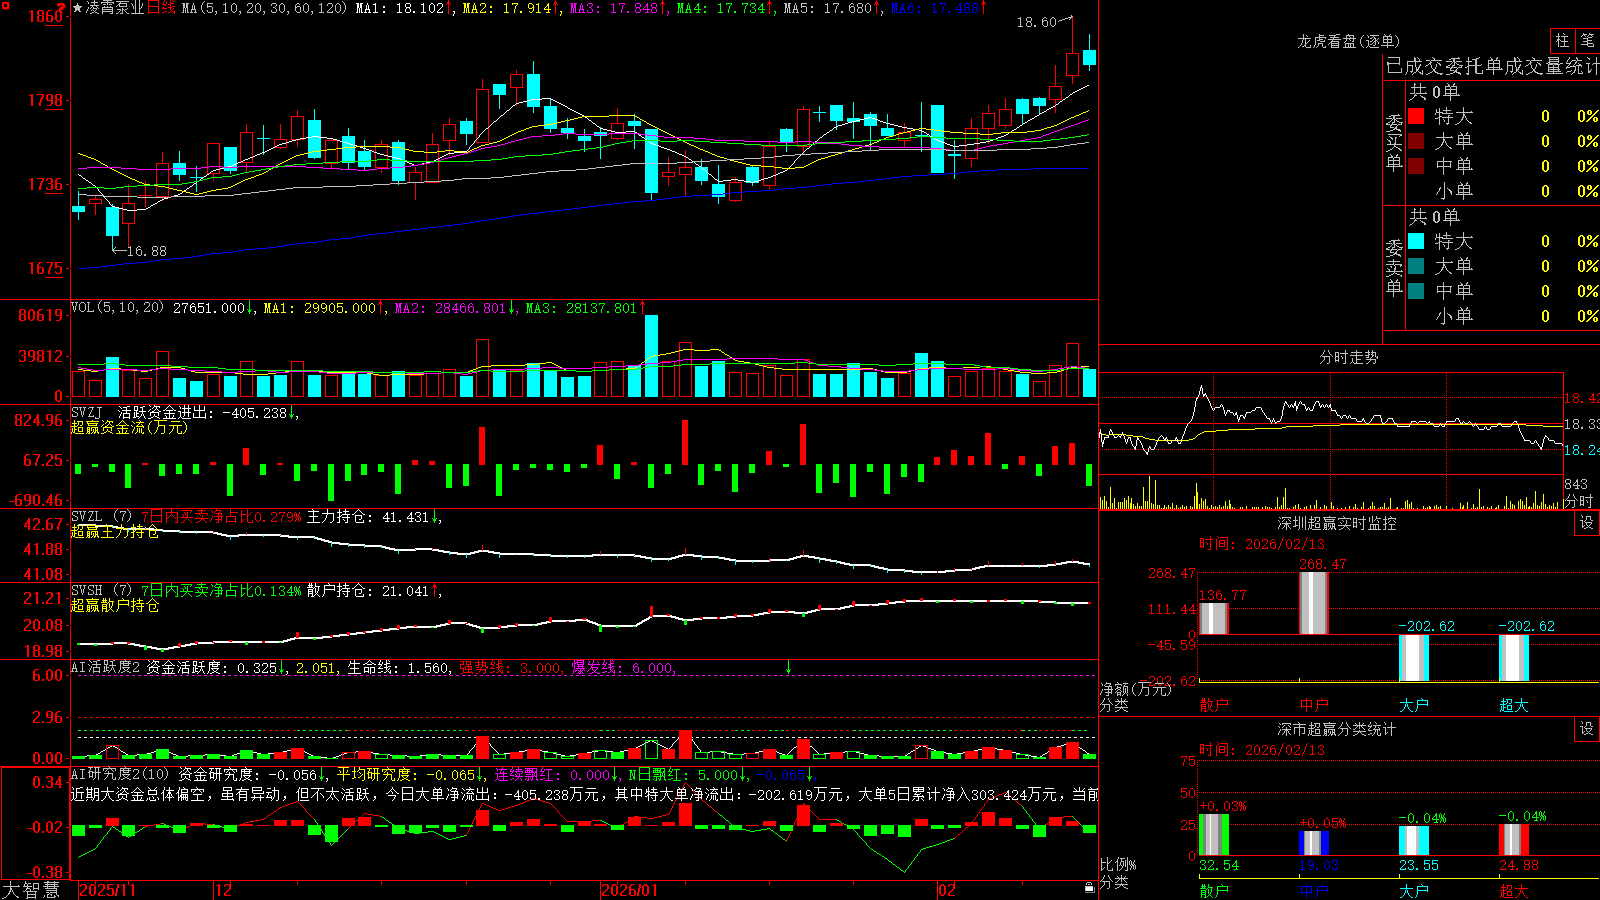Click the 深市超赢分类统计 panel title

click(1336, 729)
